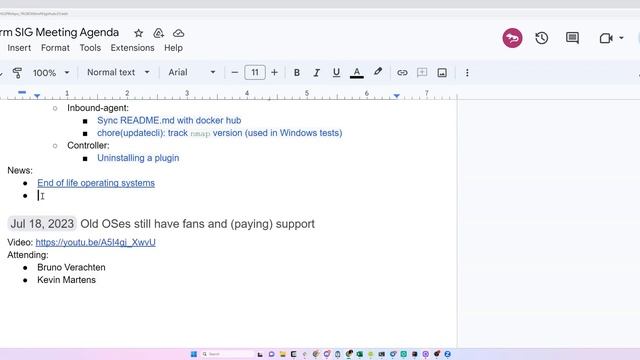Viewport: 640px width, 360px height.
Task: Open the text color picker
Action: pyautogui.click(x=357, y=73)
